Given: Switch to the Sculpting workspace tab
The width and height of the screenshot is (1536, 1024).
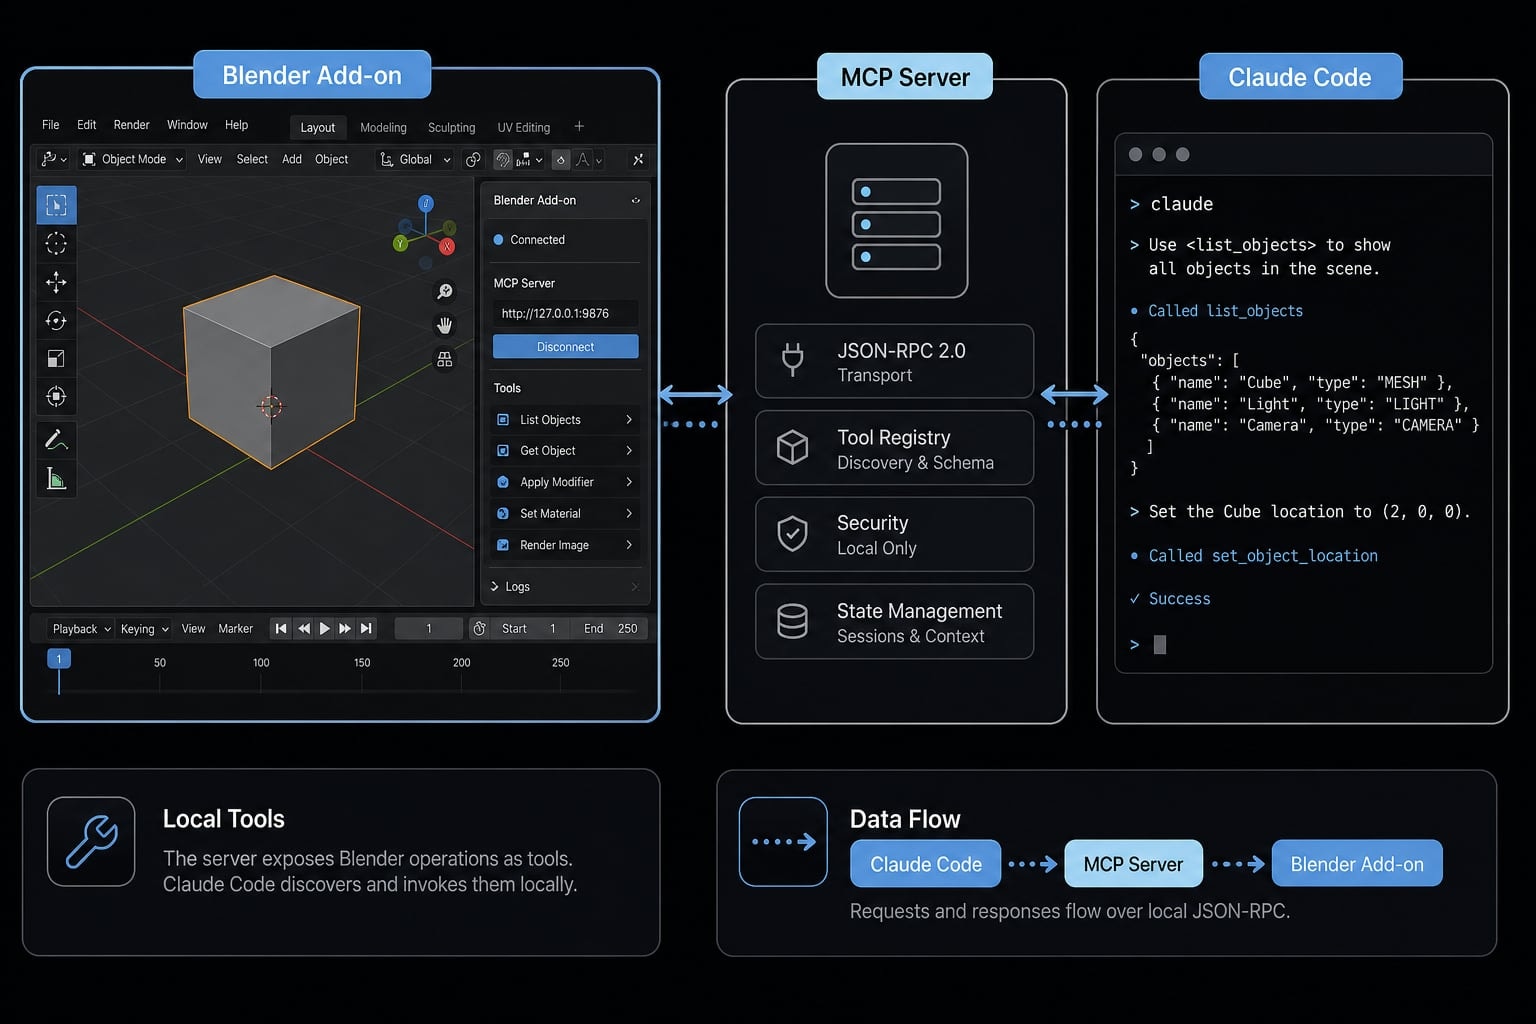Looking at the screenshot, I should click(452, 128).
